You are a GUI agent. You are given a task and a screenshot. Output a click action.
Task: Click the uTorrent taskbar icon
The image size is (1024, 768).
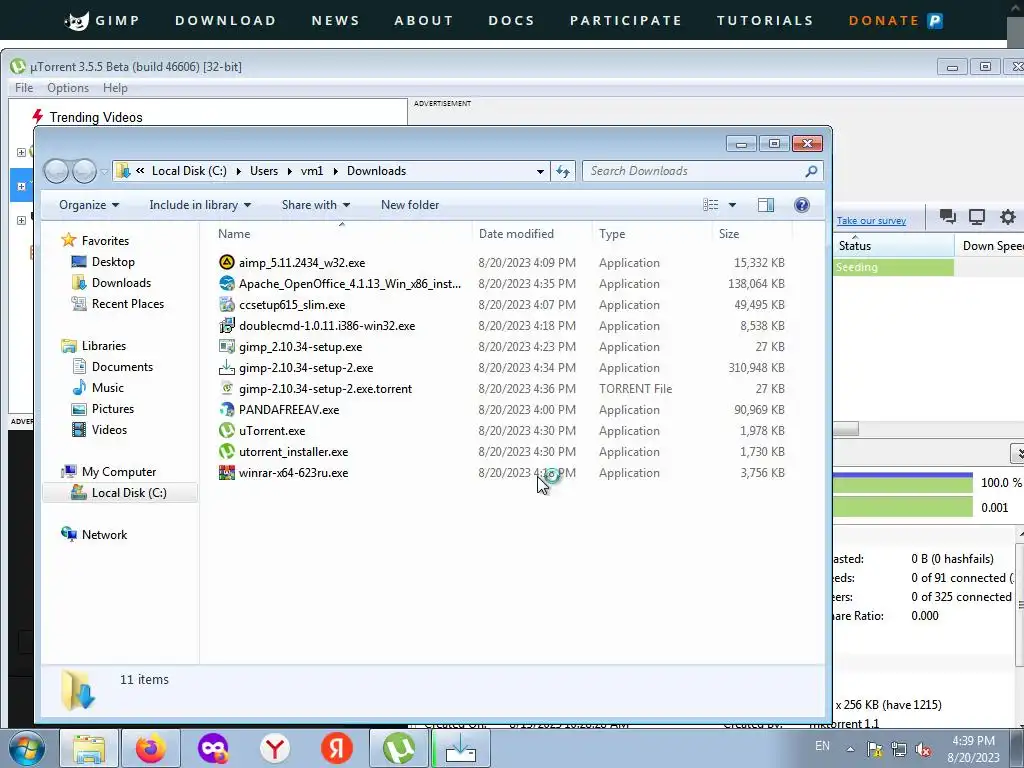point(399,748)
